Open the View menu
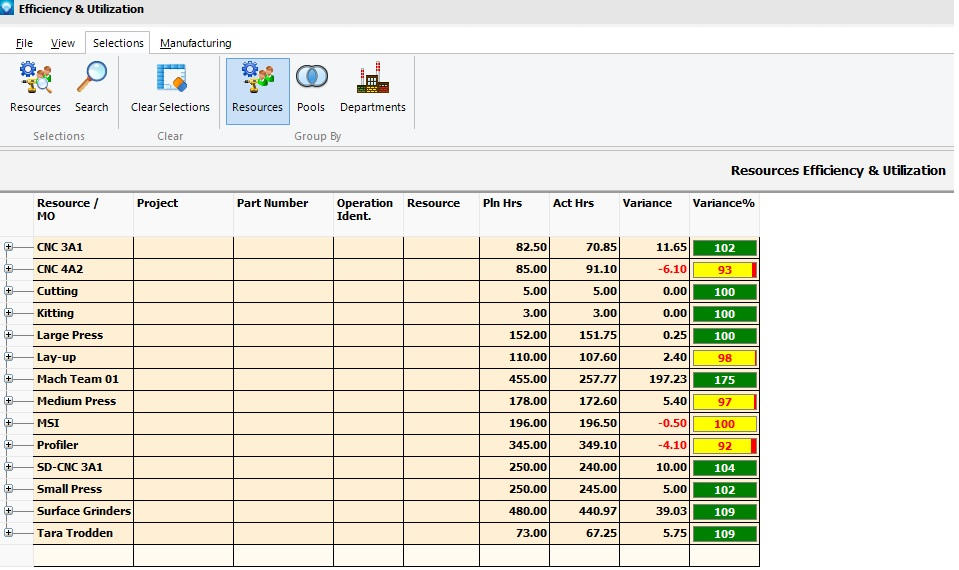 click(x=62, y=43)
